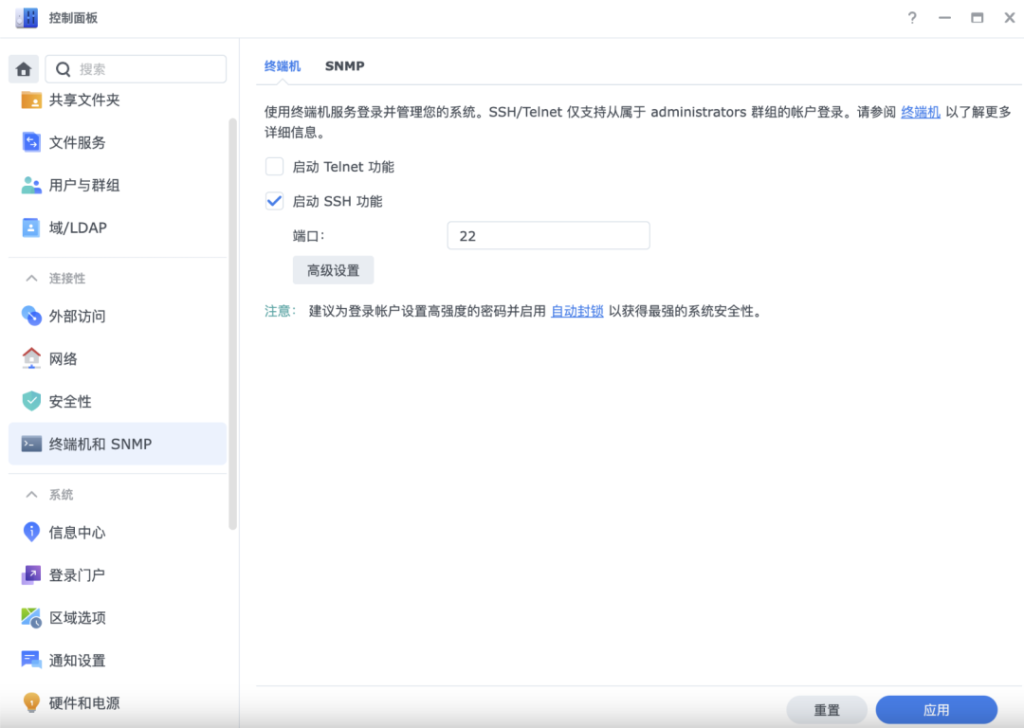1024x728 pixels.
Task: Select 用户与群组 users icon
Action: pyautogui.click(x=32, y=185)
